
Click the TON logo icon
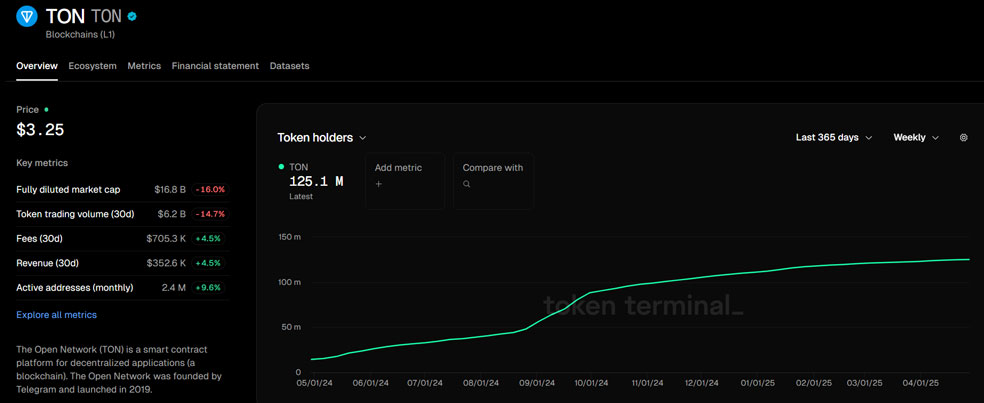click(x=27, y=17)
